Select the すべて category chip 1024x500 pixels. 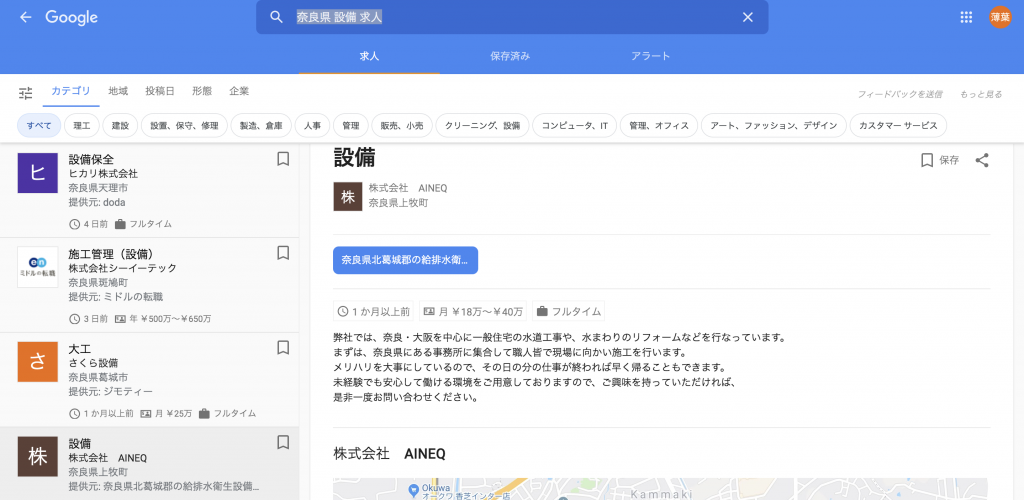pos(39,125)
